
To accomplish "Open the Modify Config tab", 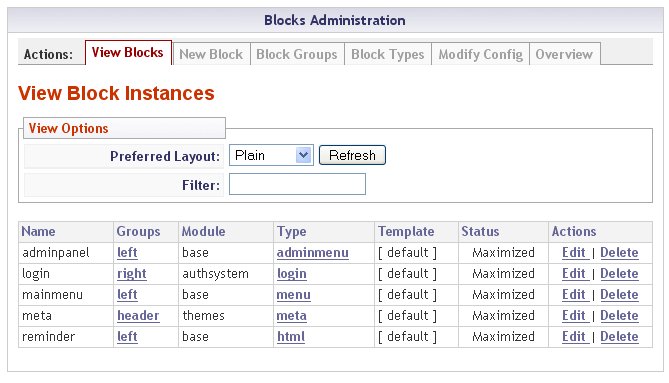I will 480,54.
